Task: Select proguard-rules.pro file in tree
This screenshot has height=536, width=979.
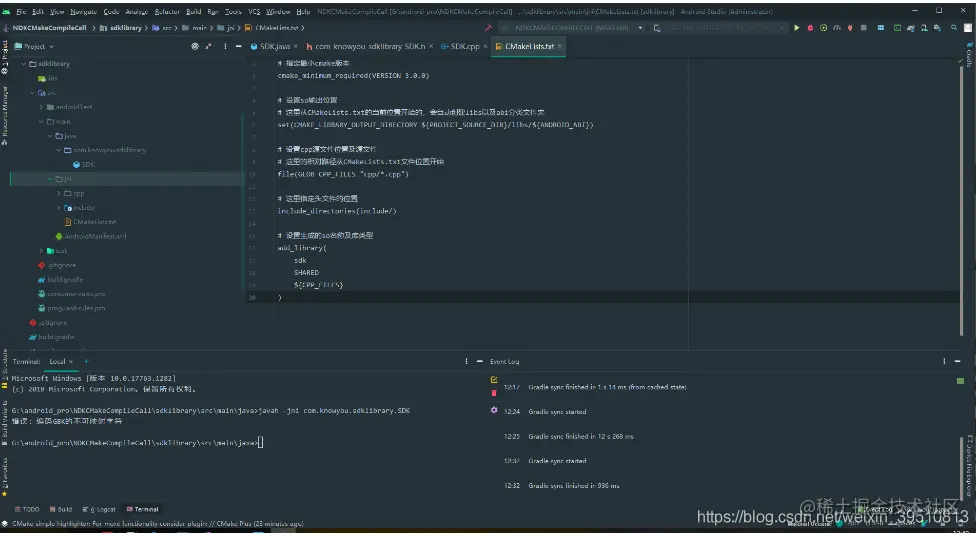Action: [x=71, y=308]
